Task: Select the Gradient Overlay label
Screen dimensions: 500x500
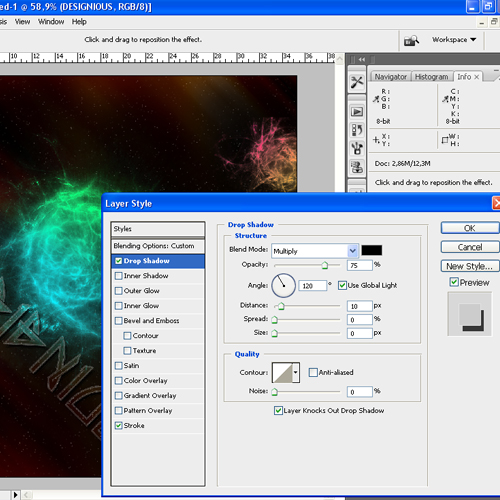Action: pos(150,396)
